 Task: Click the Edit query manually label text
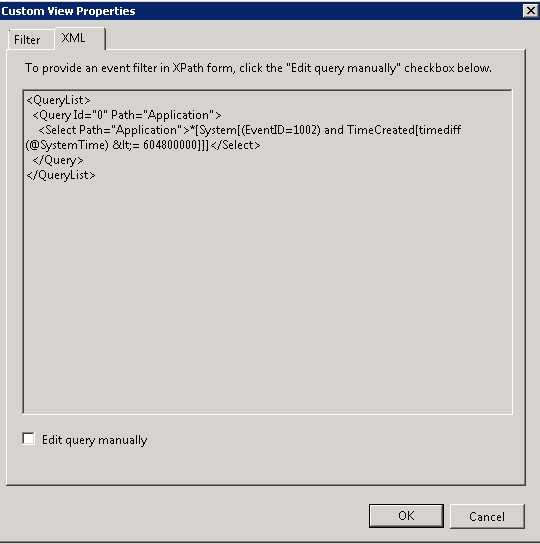[94, 440]
